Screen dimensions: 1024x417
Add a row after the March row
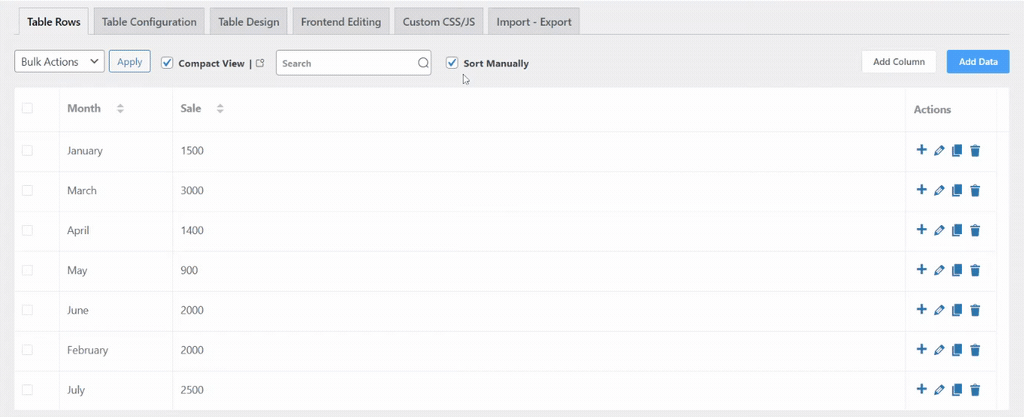[921, 190]
